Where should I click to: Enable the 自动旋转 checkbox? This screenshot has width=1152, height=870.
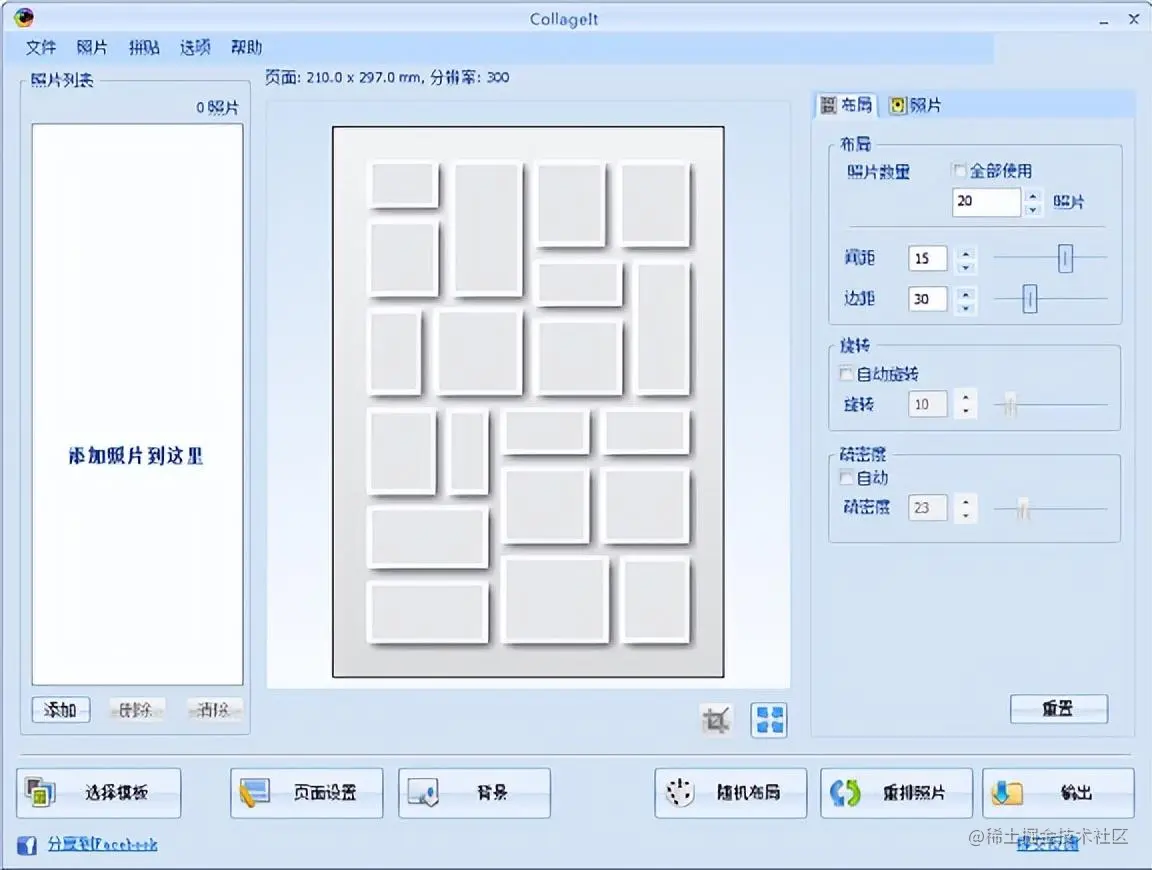tap(846, 373)
